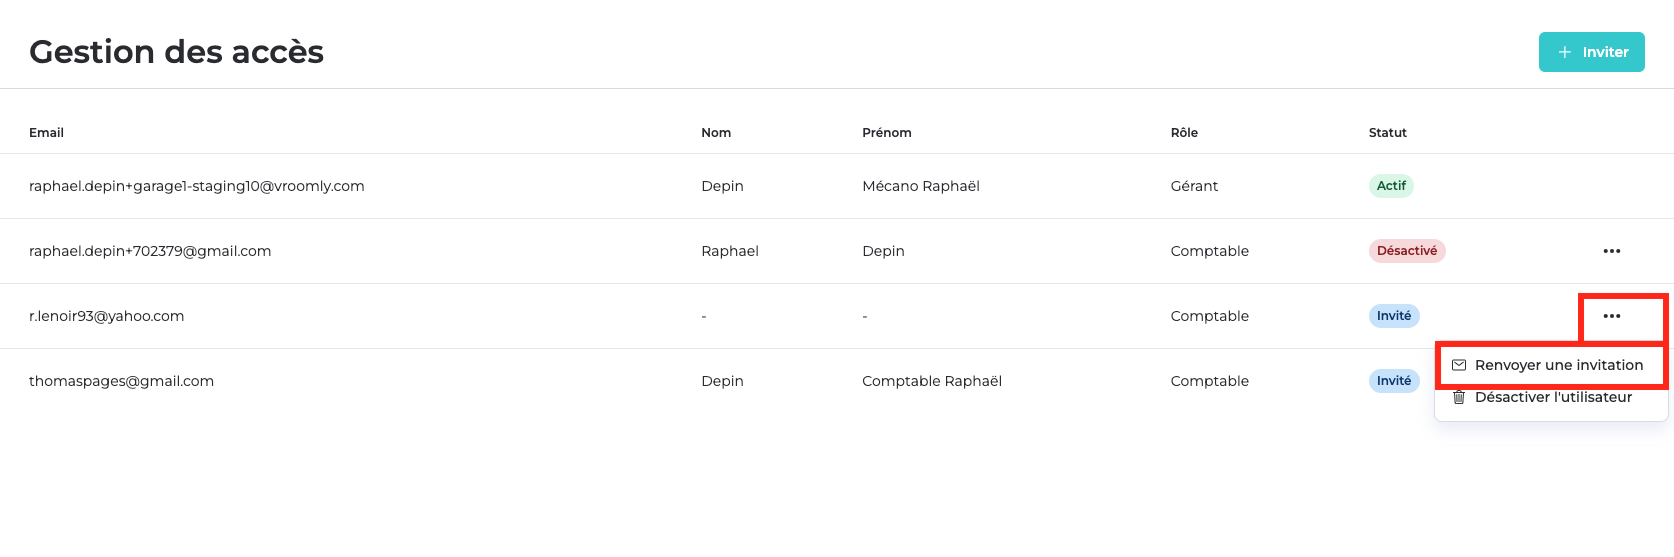
Task: Click the Rôle column header
Action: pos(1184,132)
